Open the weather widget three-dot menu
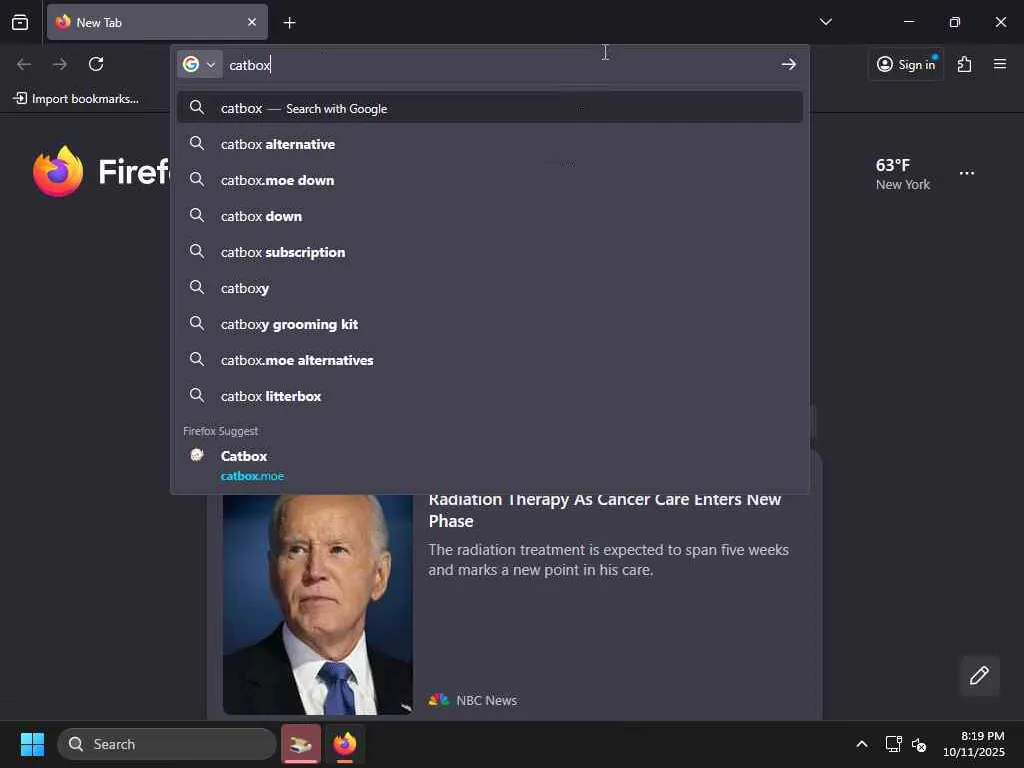 tap(967, 173)
